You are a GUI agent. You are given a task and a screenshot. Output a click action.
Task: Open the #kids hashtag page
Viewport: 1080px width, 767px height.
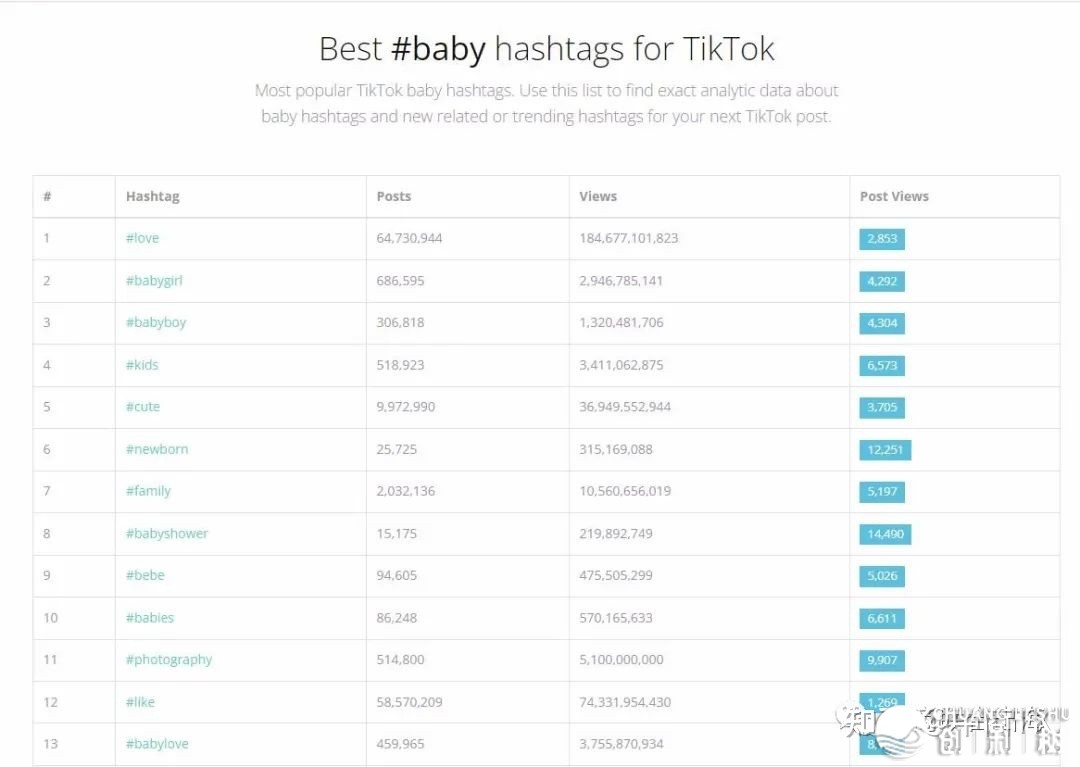[142, 365]
